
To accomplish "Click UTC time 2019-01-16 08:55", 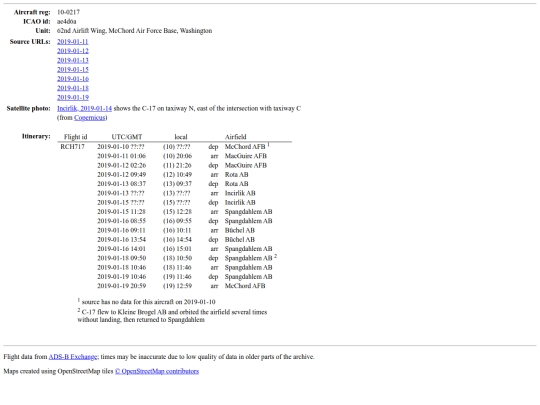I will click(x=122, y=221).
